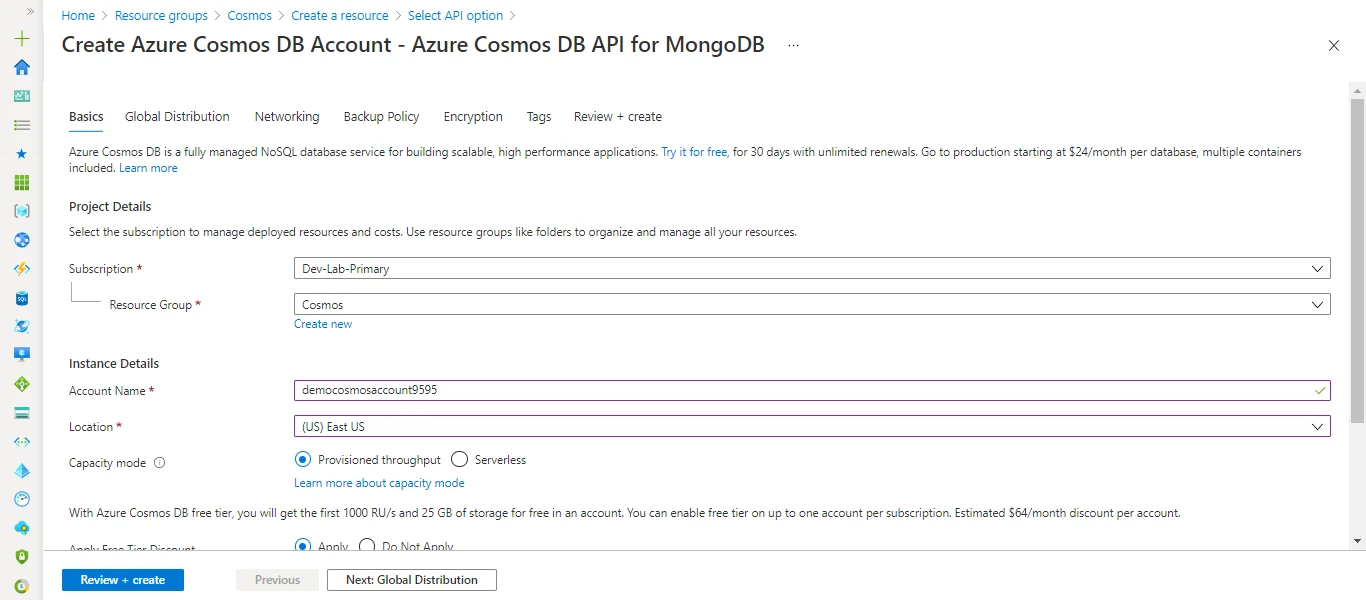Click the Review + create button
This screenshot has width=1366, height=600.
tap(122, 579)
